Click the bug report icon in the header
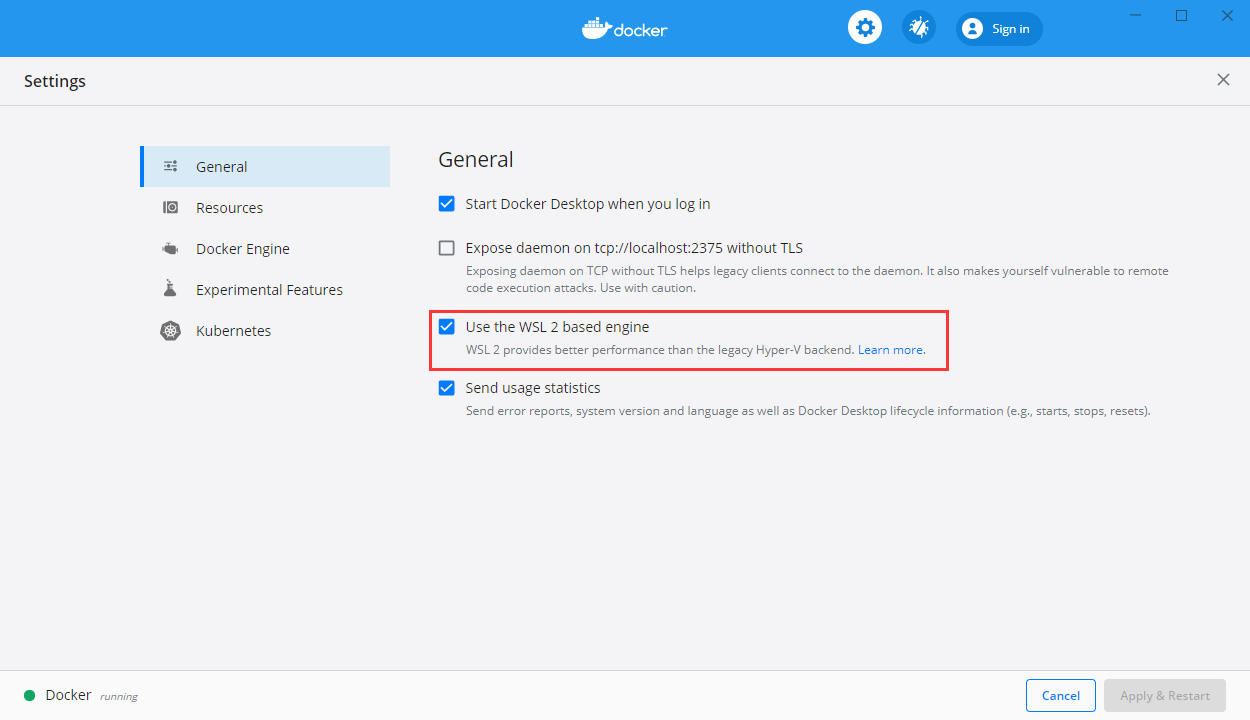Image resolution: width=1250 pixels, height=720 pixels. point(918,27)
